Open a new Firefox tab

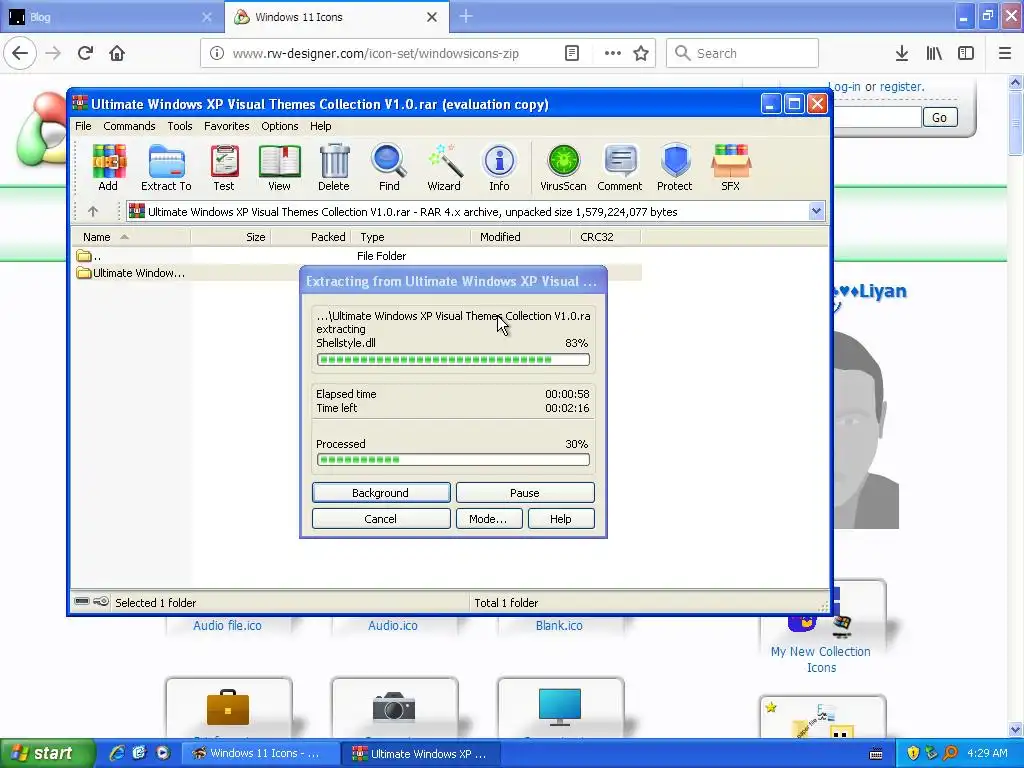point(466,17)
